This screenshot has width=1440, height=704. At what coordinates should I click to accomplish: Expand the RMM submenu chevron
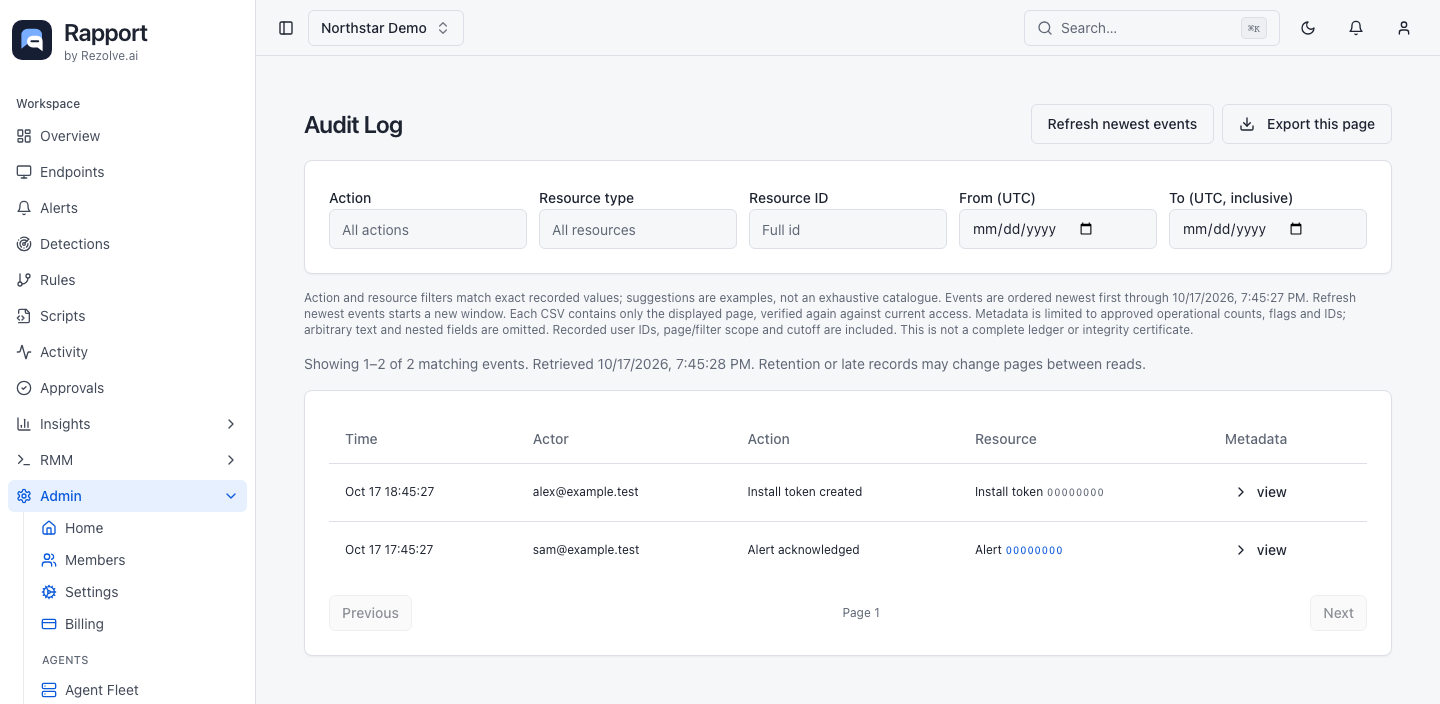pos(231,460)
